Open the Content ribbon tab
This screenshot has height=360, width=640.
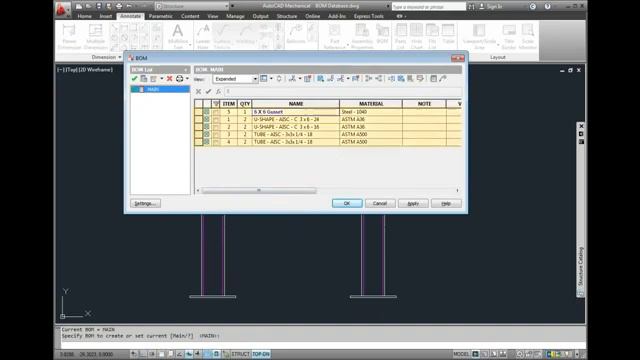(190, 16)
